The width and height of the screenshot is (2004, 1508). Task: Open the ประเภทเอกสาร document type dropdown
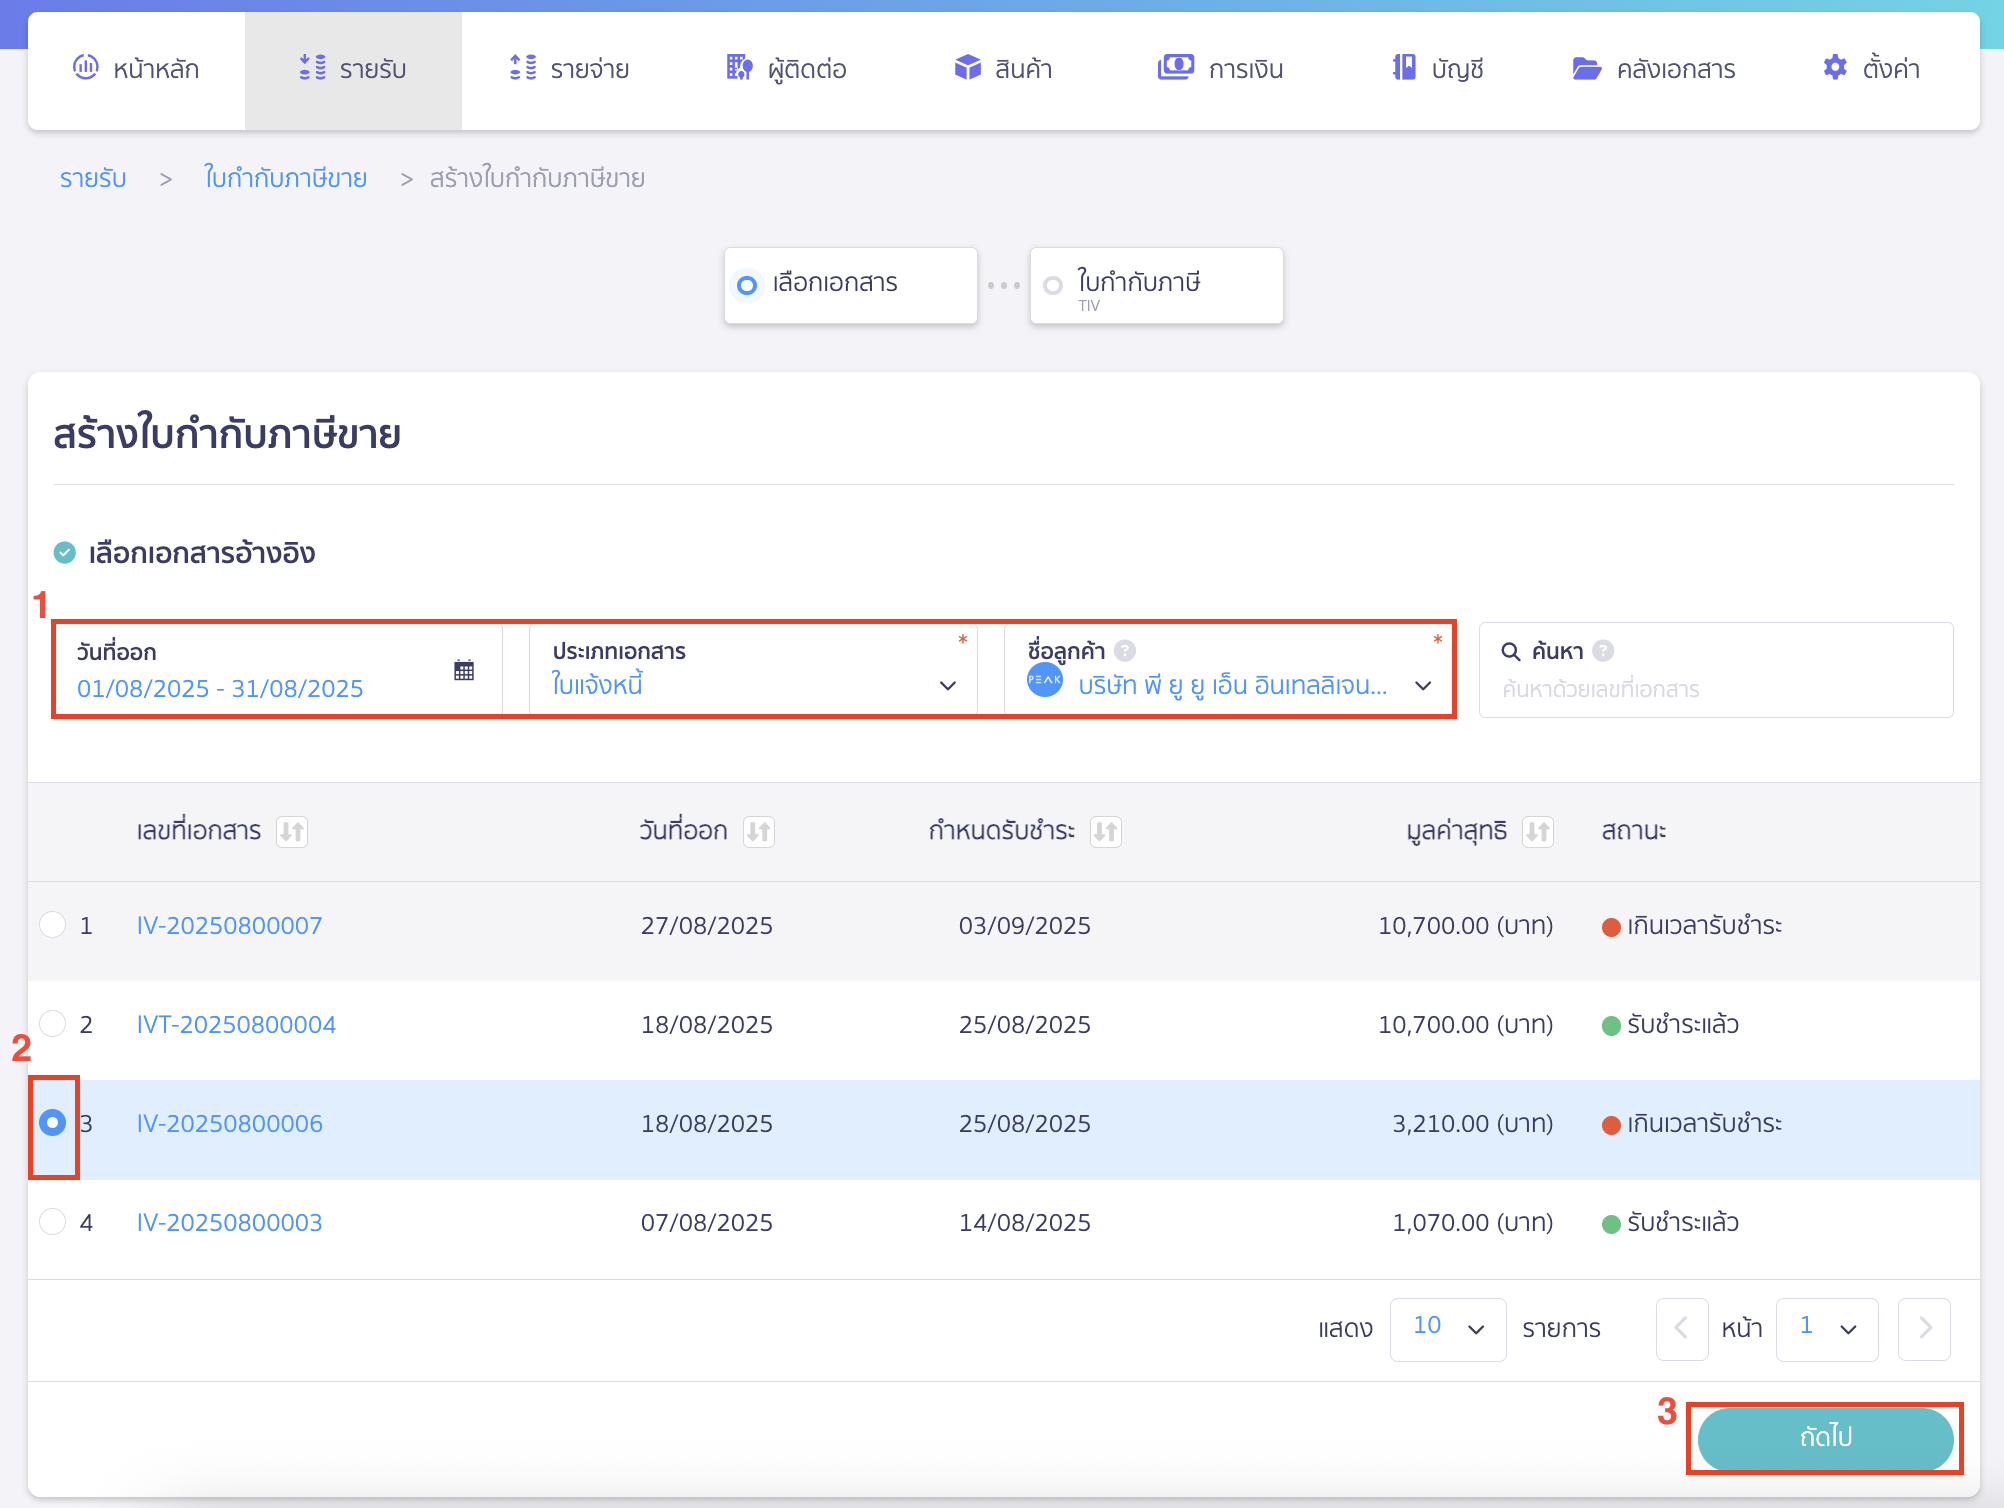[x=948, y=686]
